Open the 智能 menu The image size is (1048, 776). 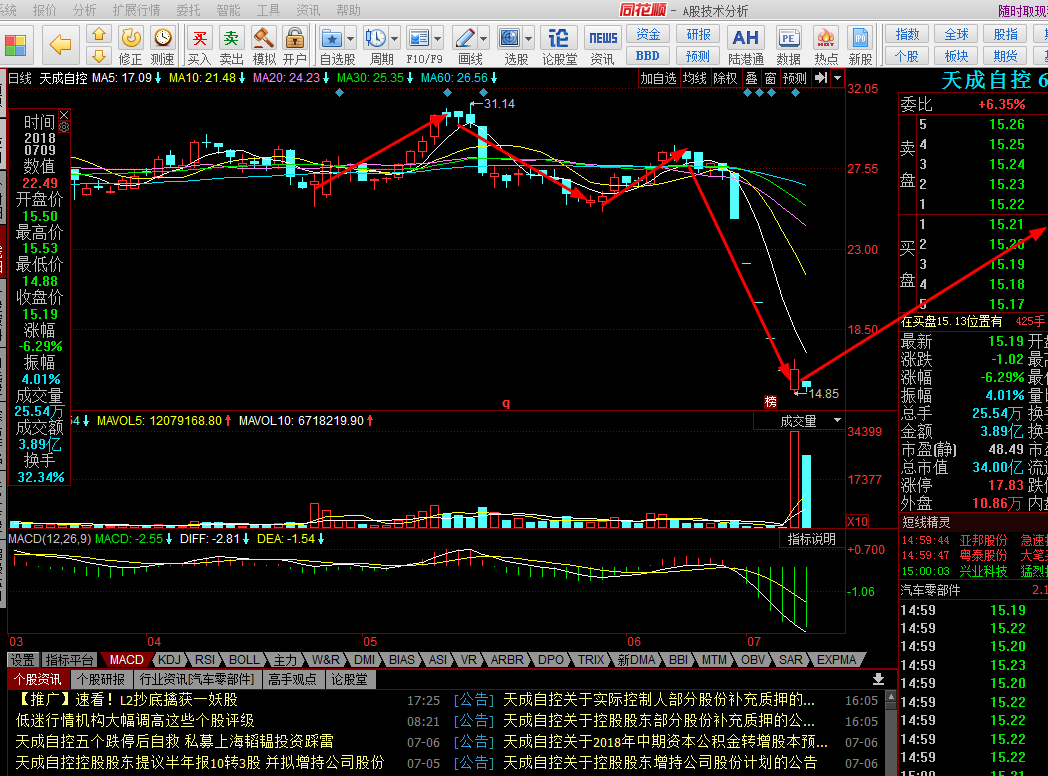[x=229, y=10]
